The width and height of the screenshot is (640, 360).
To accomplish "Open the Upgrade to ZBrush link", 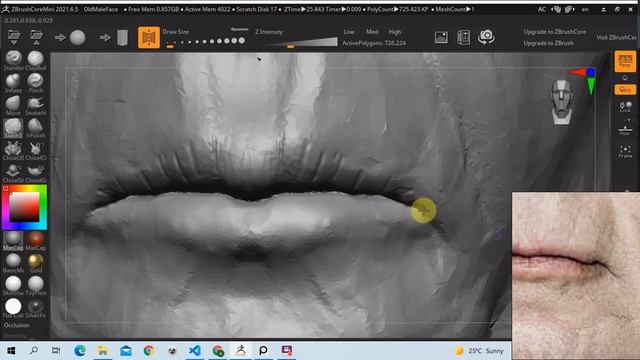I will 549,43.
